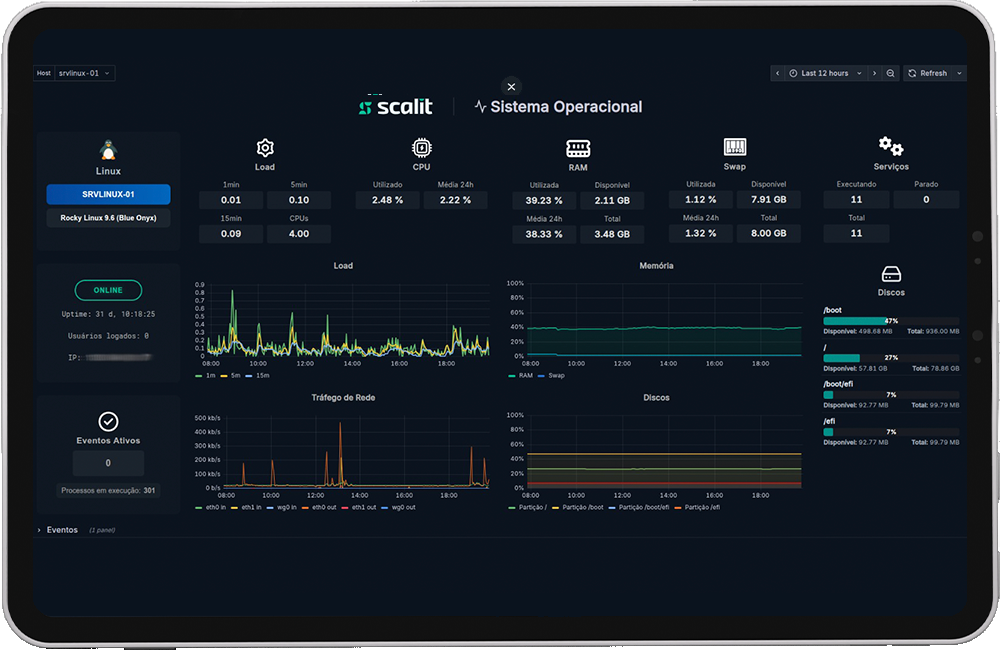This screenshot has width=1000, height=650.
Task: Open the Last 12 hours time range picker
Action: pyautogui.click(x=826, y=73)
